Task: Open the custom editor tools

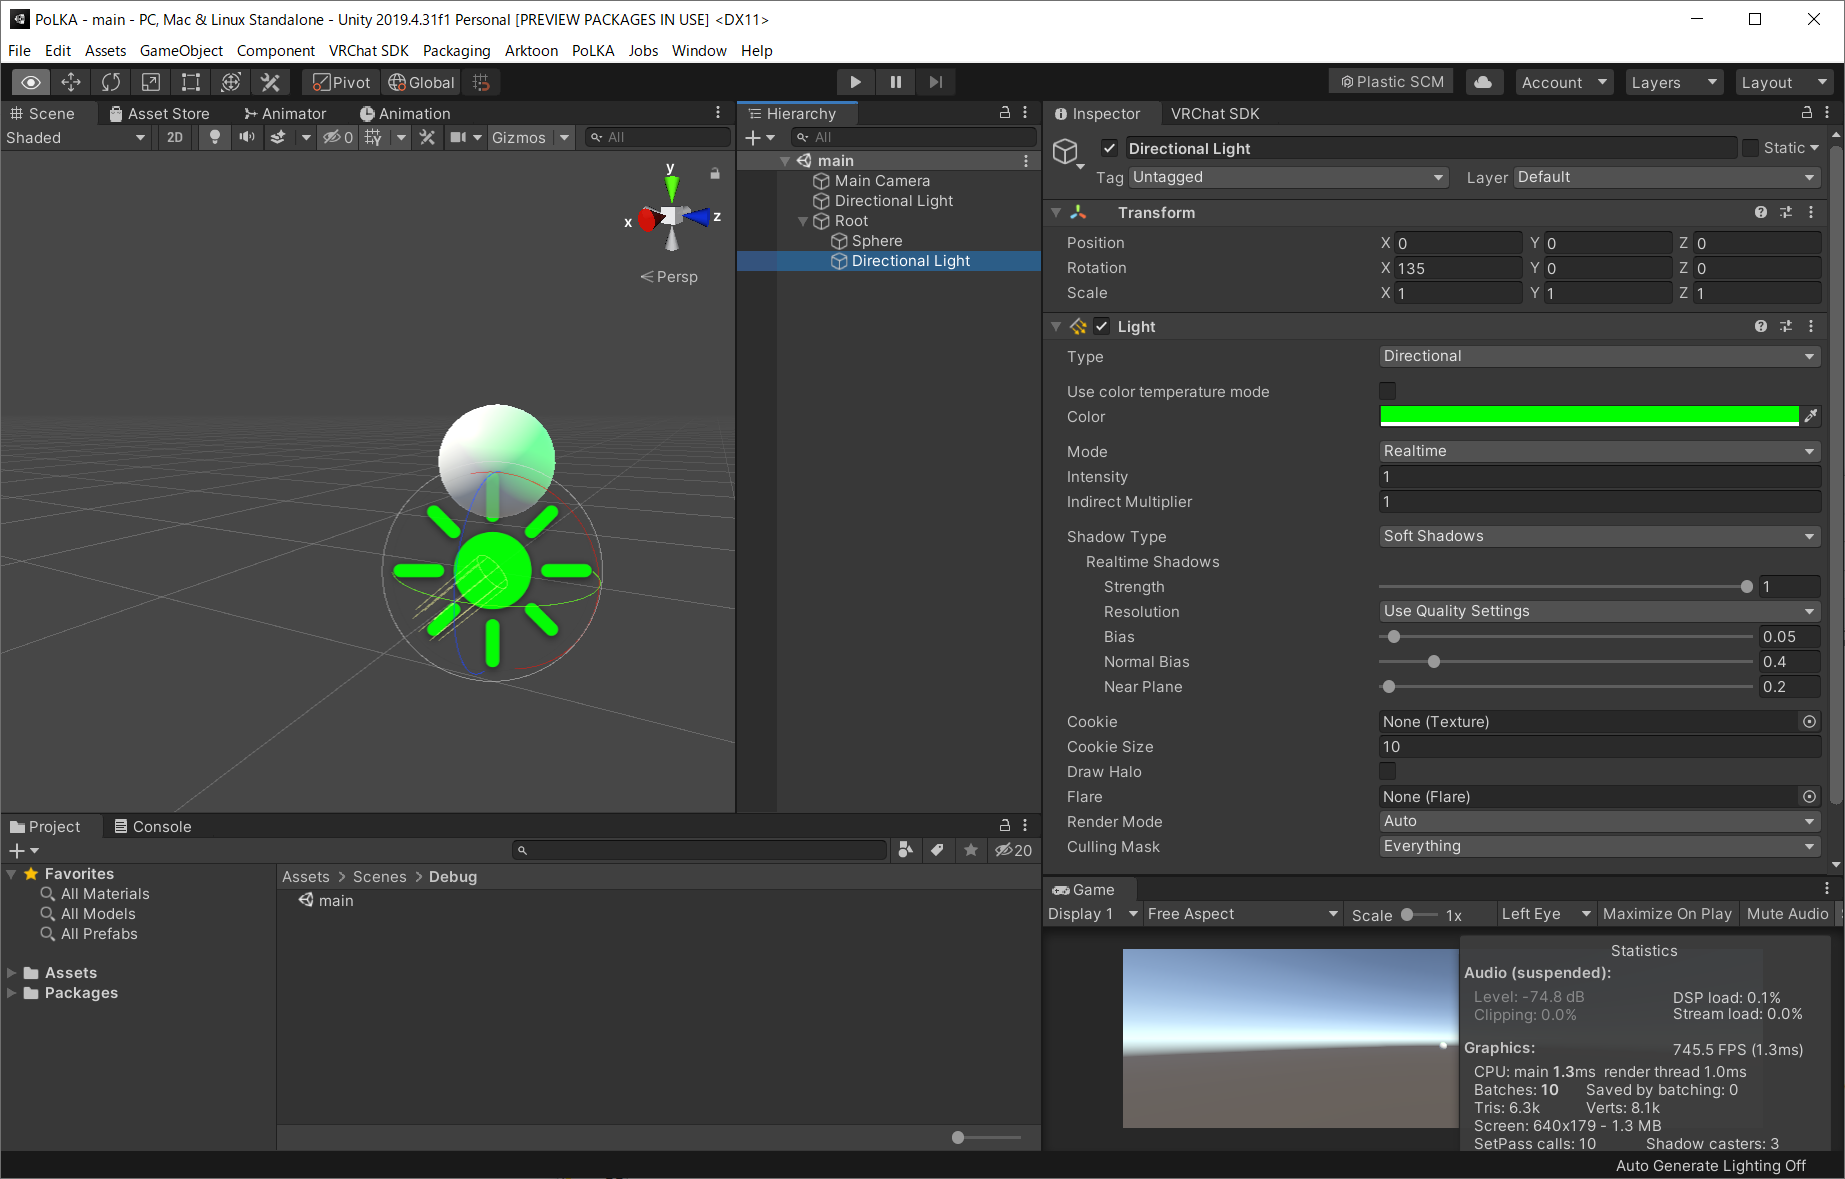Action: click(x=270, y=82)
